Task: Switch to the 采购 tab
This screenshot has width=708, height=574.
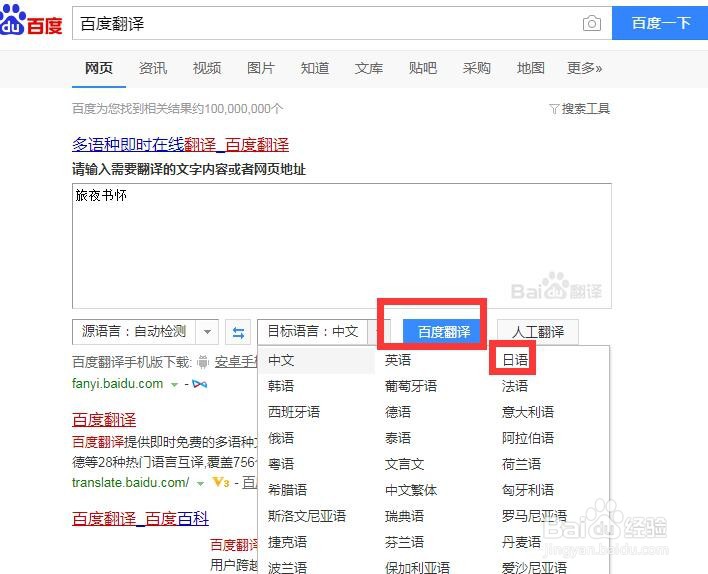Action: pyautogui.click(x=476, y=68)
